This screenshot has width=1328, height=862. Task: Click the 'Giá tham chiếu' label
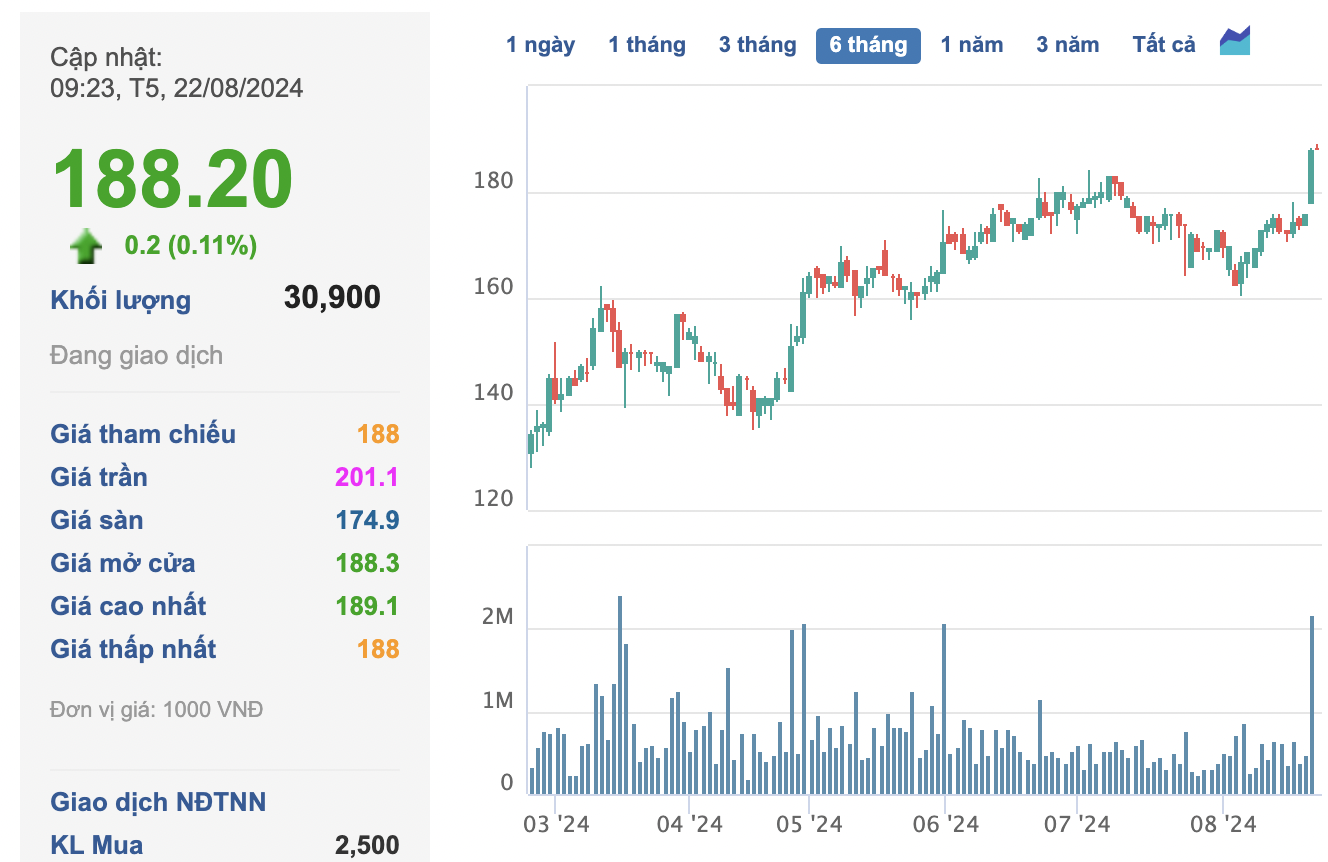[x=143, y=434]
